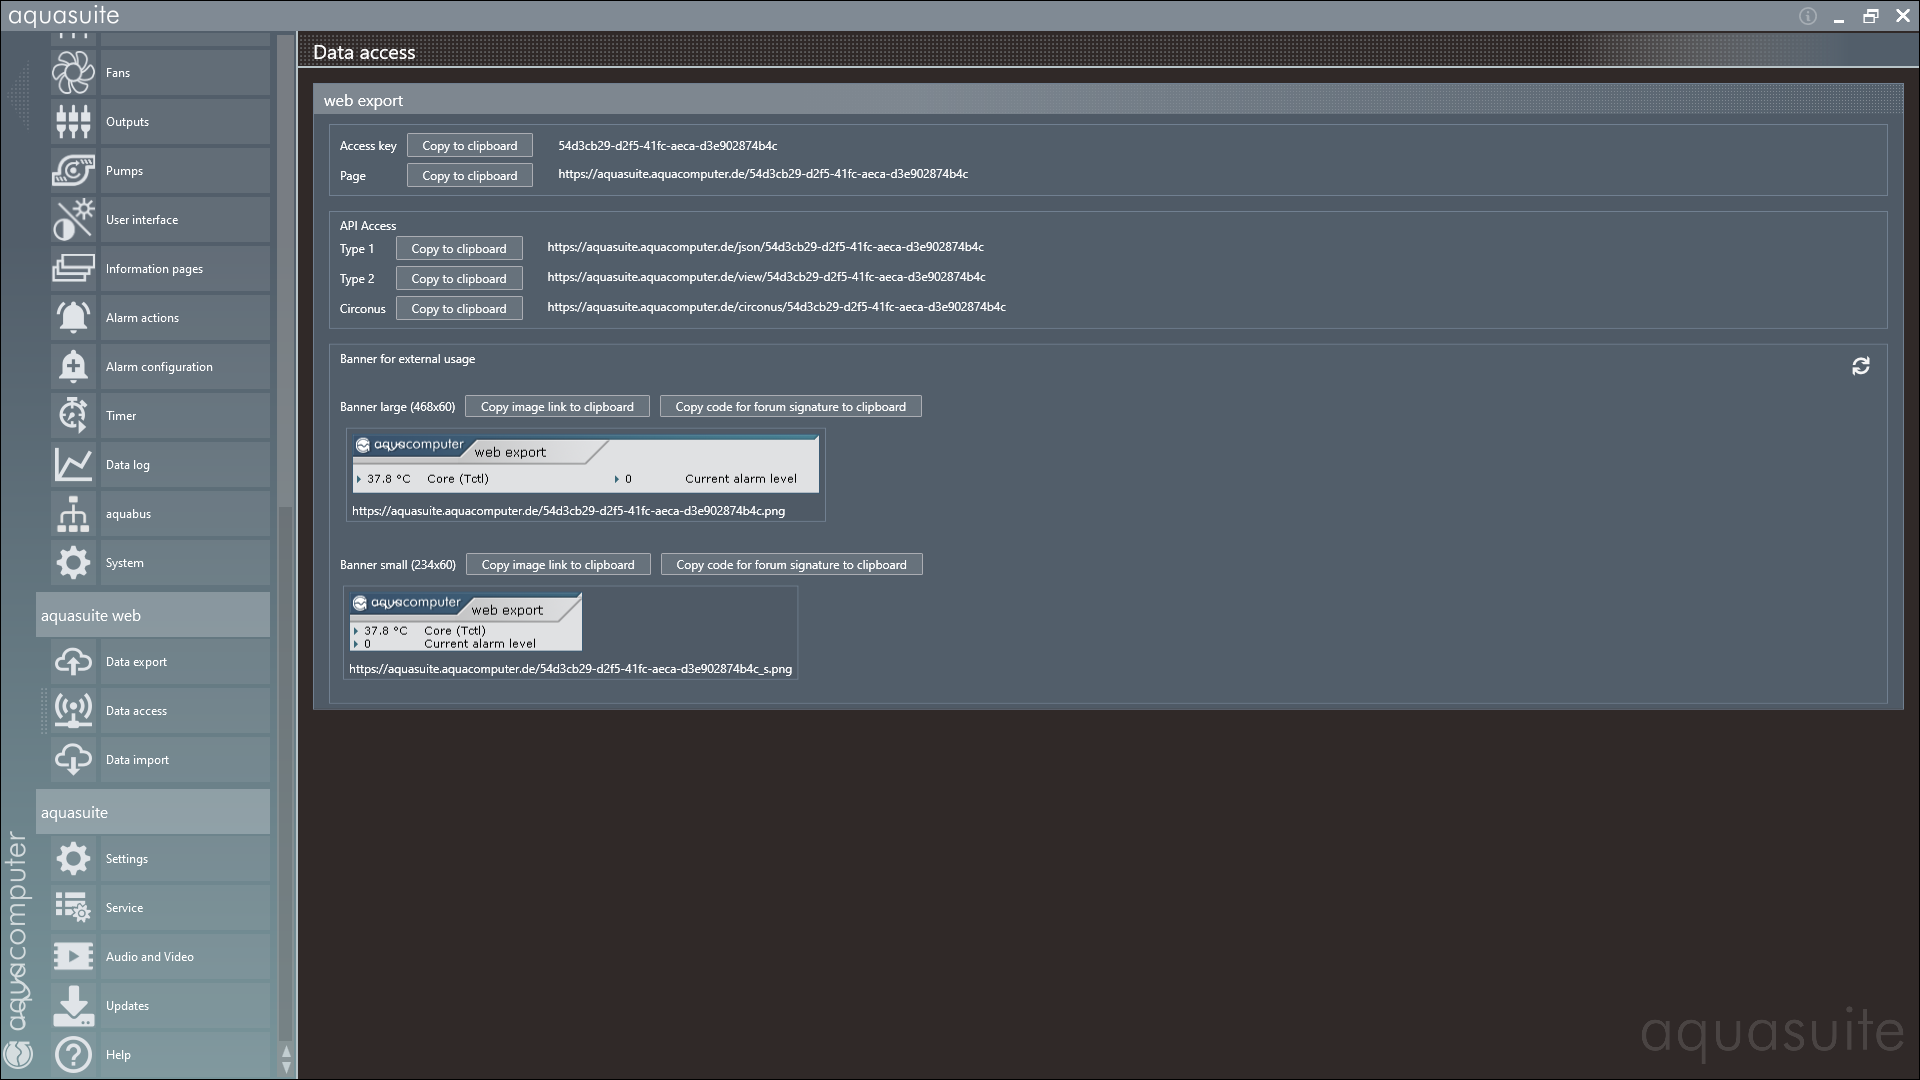
Task: Click the view API URL text
Action: coord(766,277)
